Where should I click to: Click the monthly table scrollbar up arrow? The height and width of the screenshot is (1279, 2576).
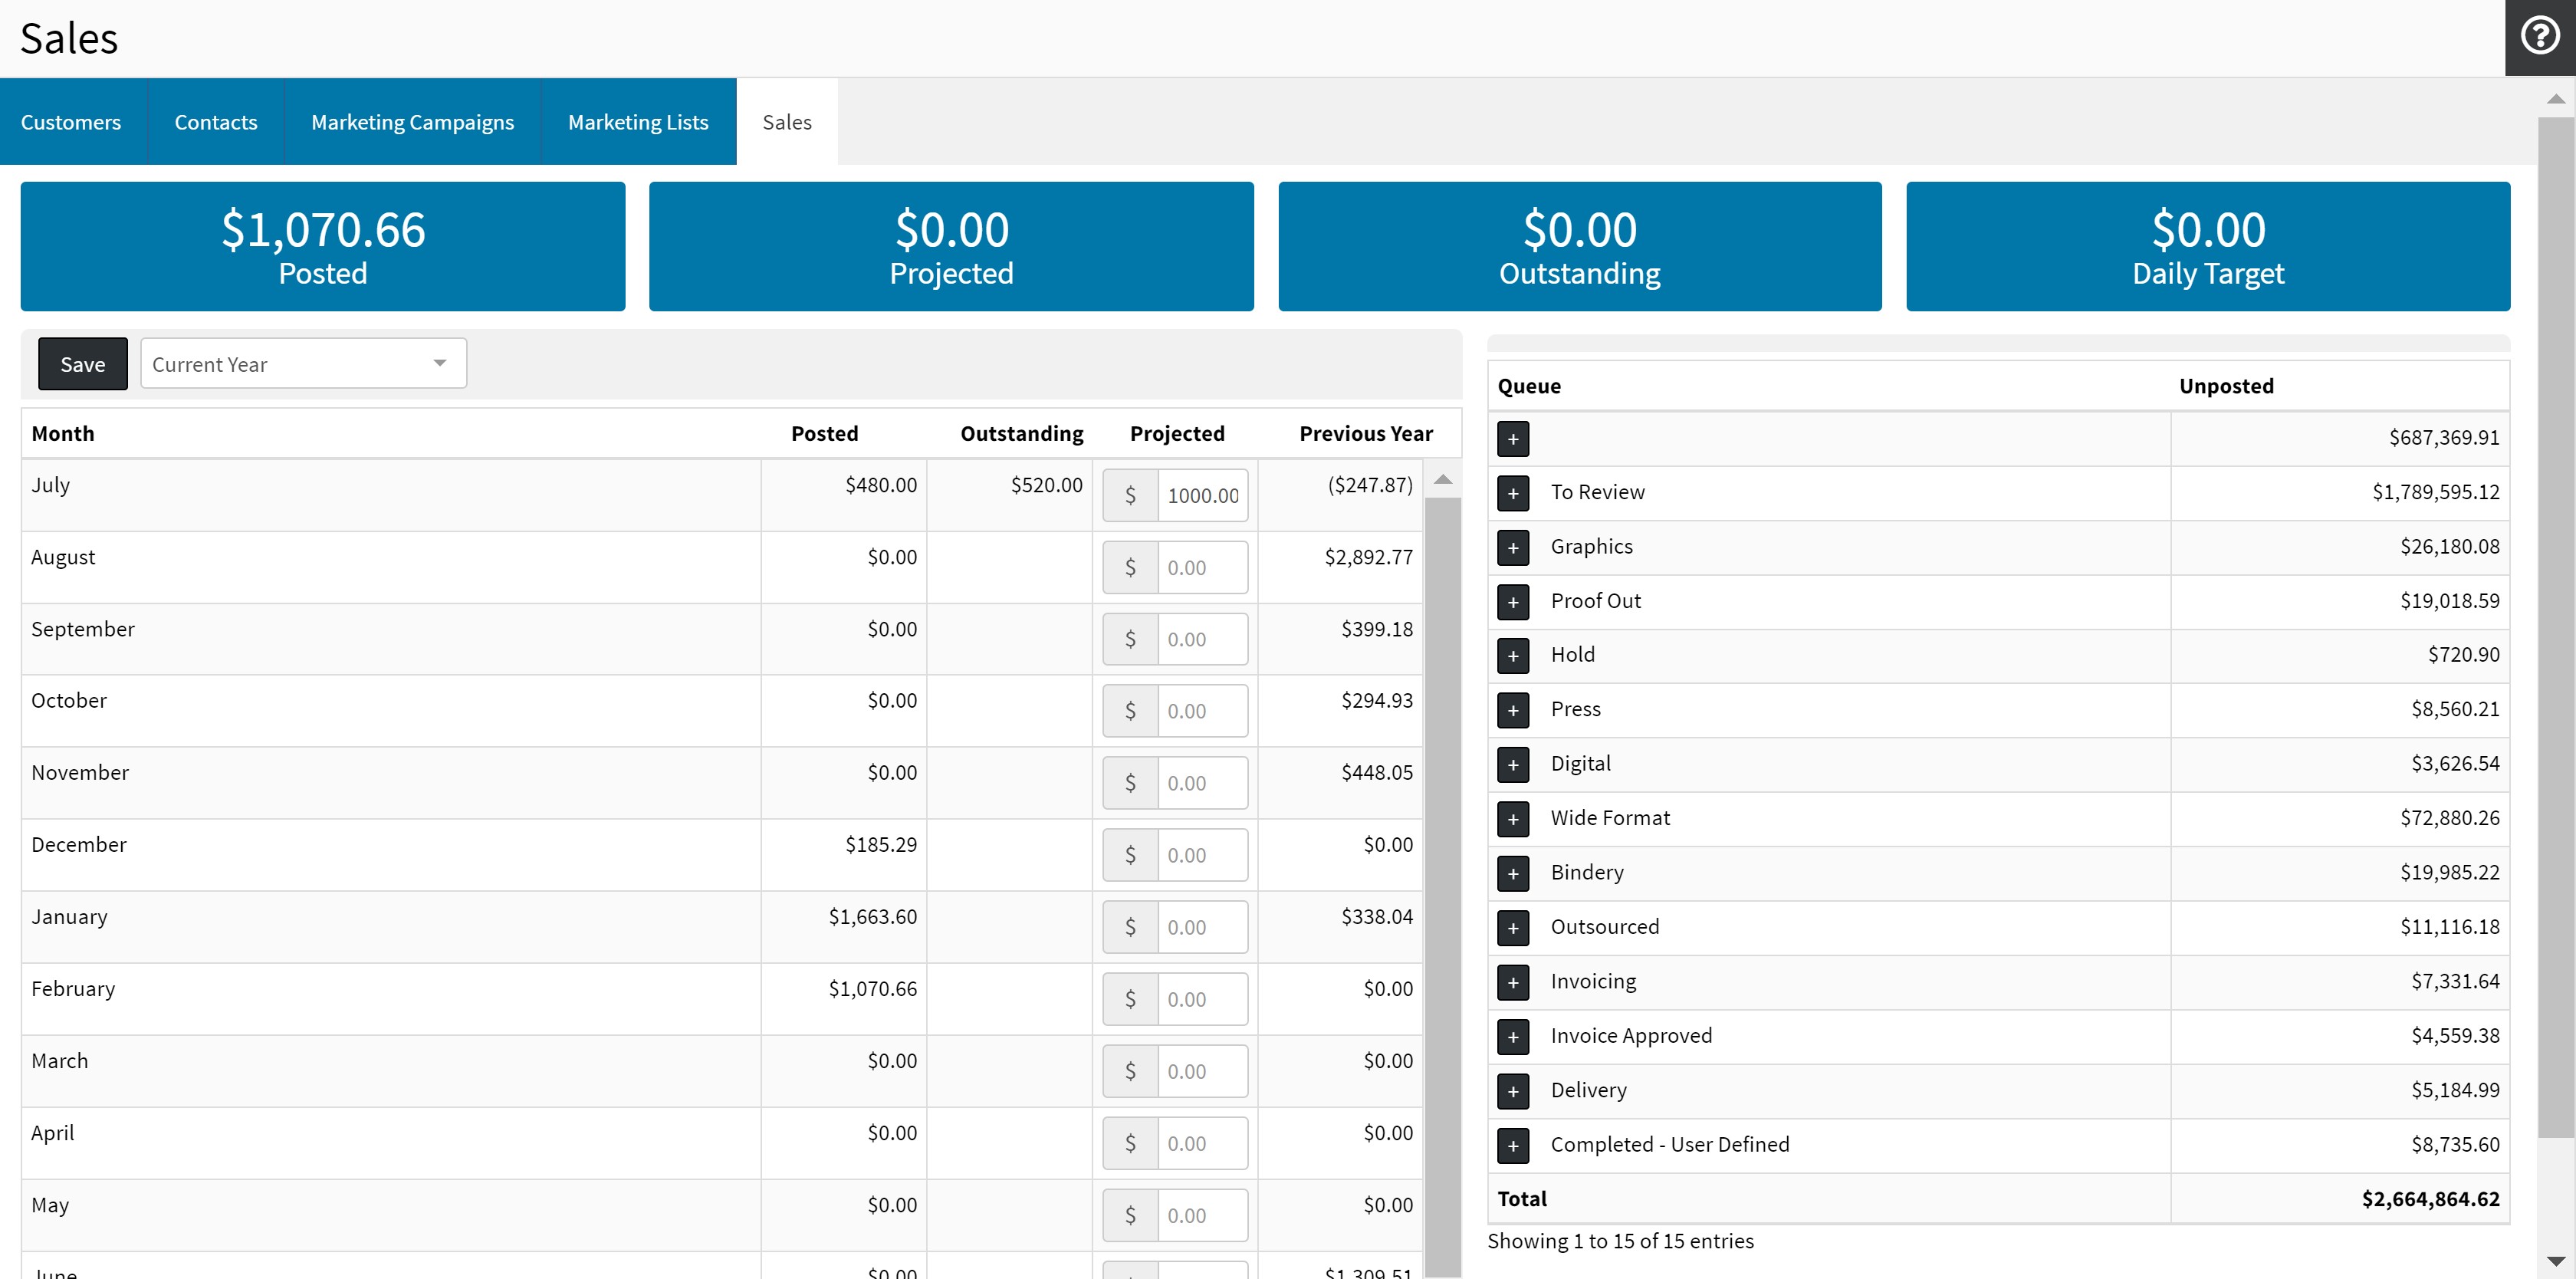coord(1442,479)
